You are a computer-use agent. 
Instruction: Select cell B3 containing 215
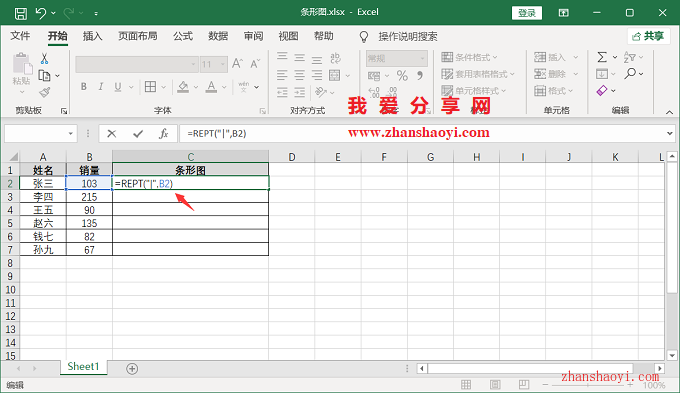pos(89,197)
